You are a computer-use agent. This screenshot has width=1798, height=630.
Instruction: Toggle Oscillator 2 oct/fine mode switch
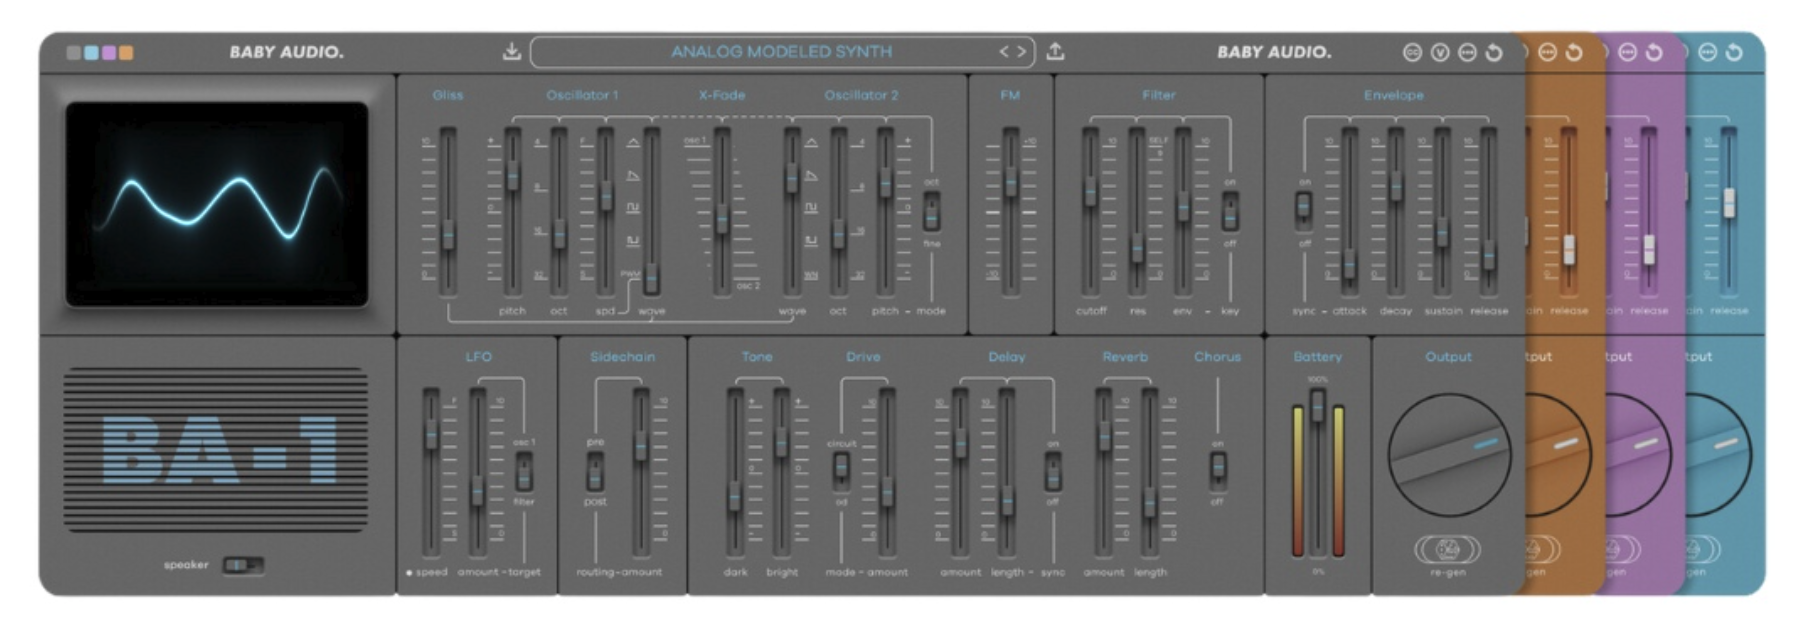coord(931,211)
